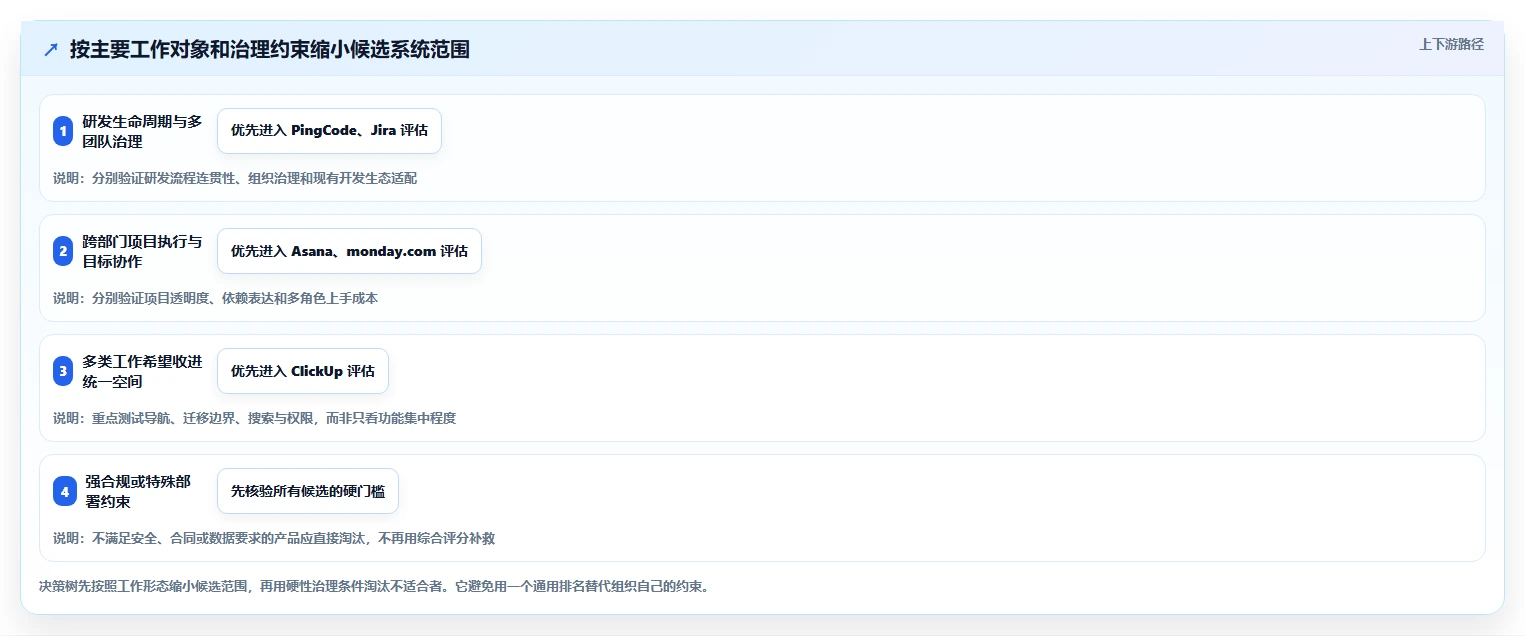Select the step 1 number badge
Image resolution: width=1525 pixels, height=636 pixels.
click(x=63, y=131)
